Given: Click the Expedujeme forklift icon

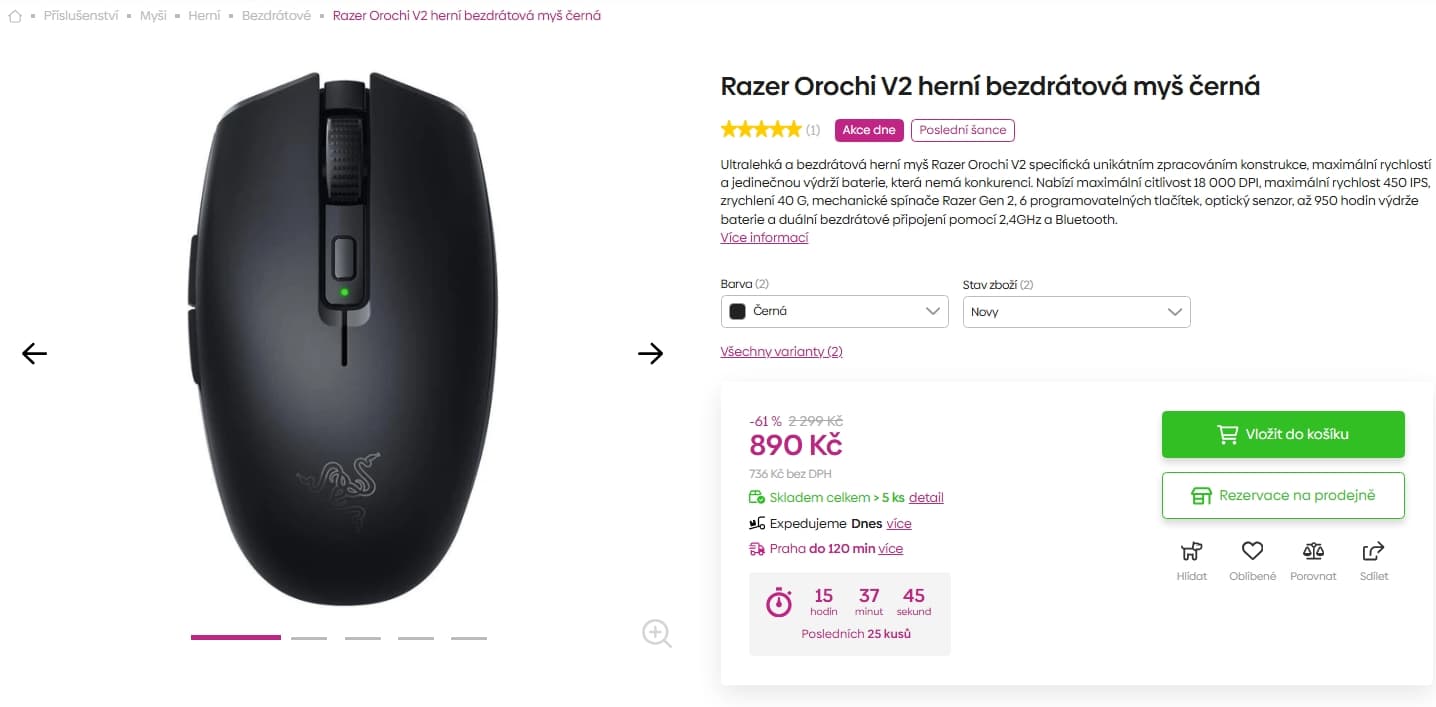Looking at the screenshot, I should 758,522.
